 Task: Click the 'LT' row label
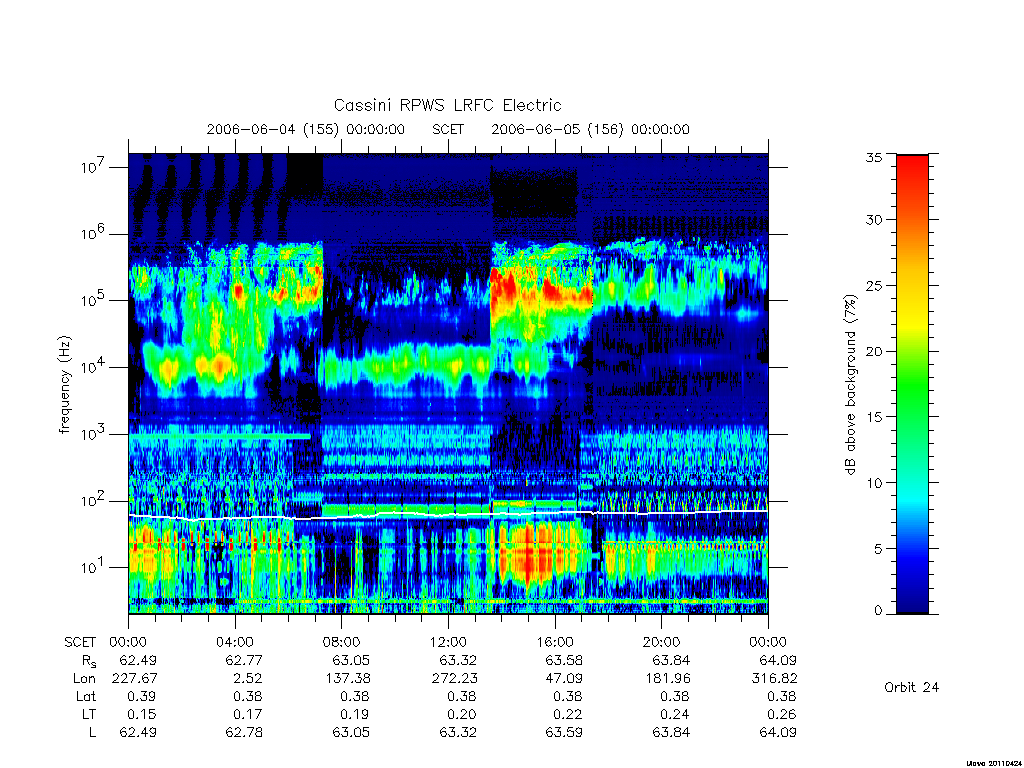pyautogui.click(x=89, y=714)
